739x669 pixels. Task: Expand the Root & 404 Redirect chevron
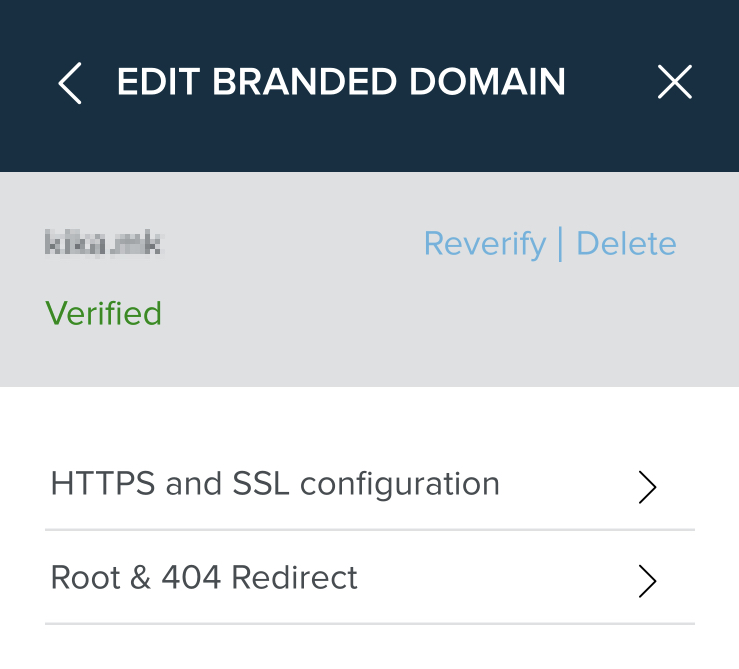648,580
